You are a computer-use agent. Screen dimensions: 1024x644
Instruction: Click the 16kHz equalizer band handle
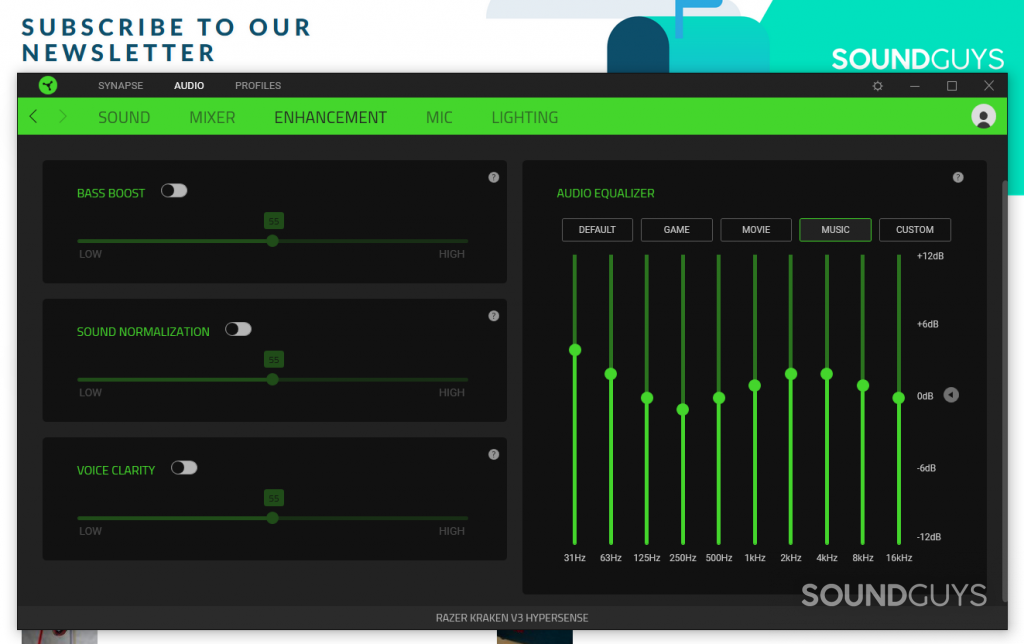pos(899,398)
